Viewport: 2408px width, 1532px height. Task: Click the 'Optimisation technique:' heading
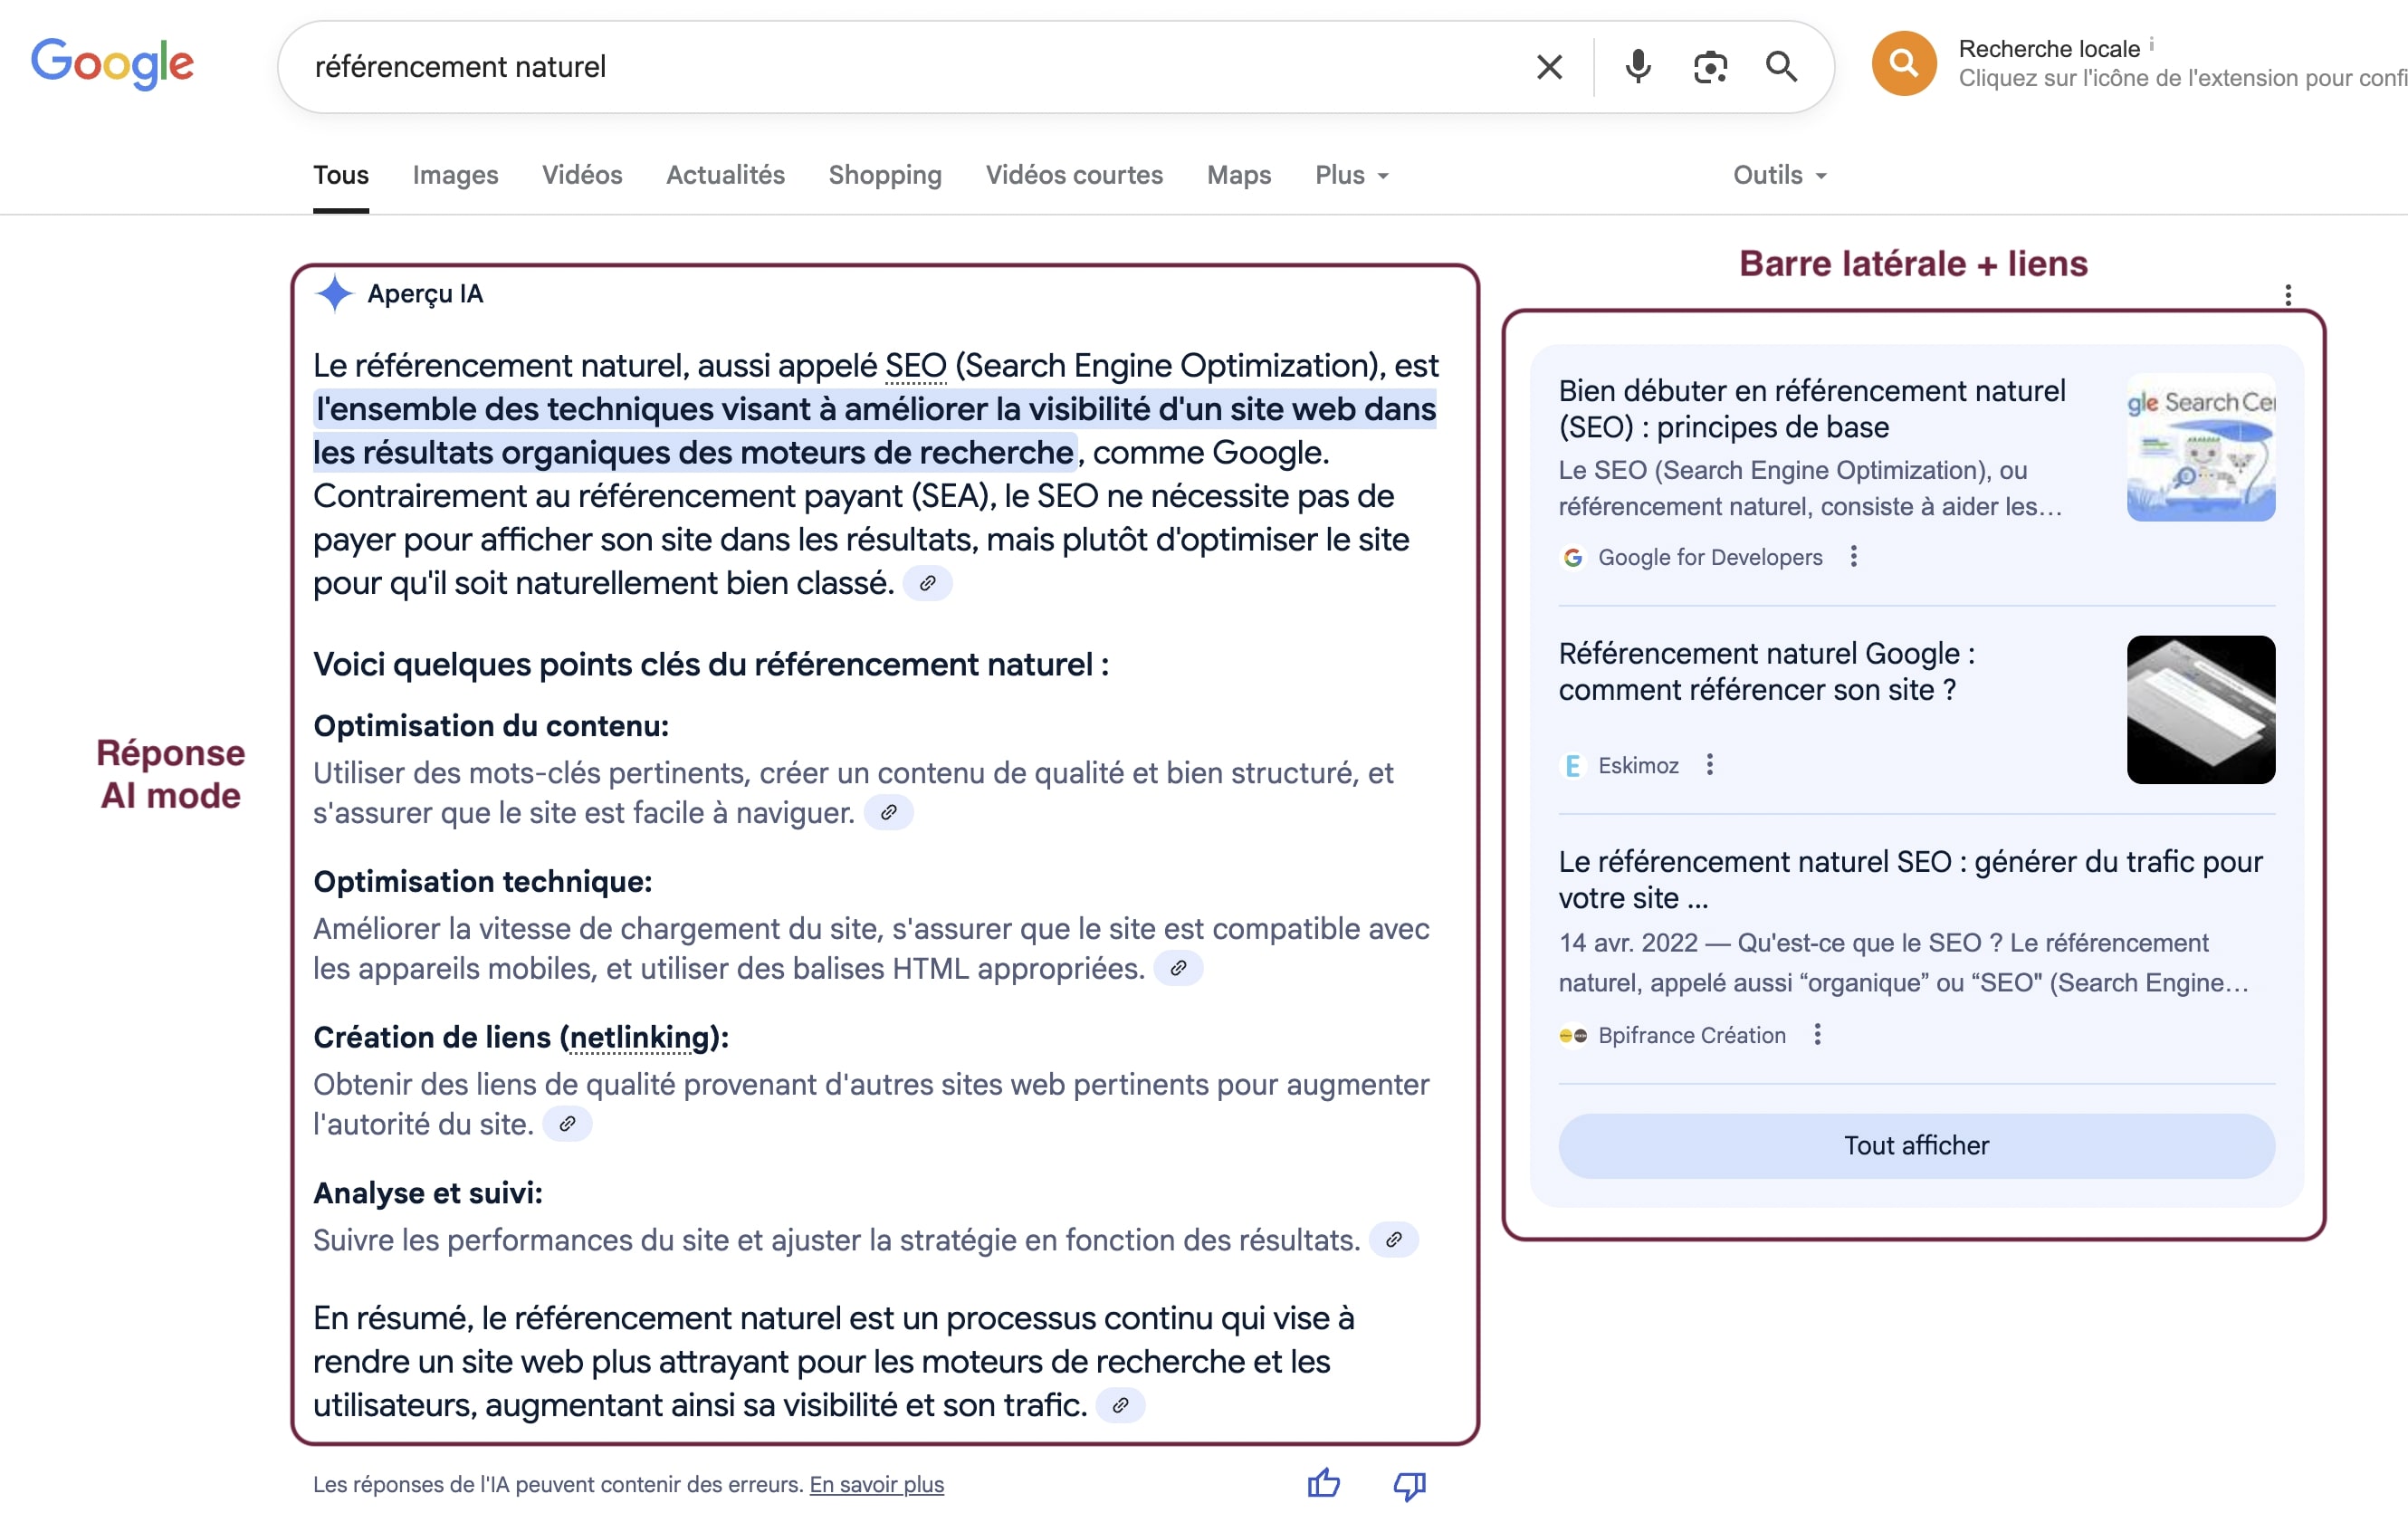click(482, 881)
